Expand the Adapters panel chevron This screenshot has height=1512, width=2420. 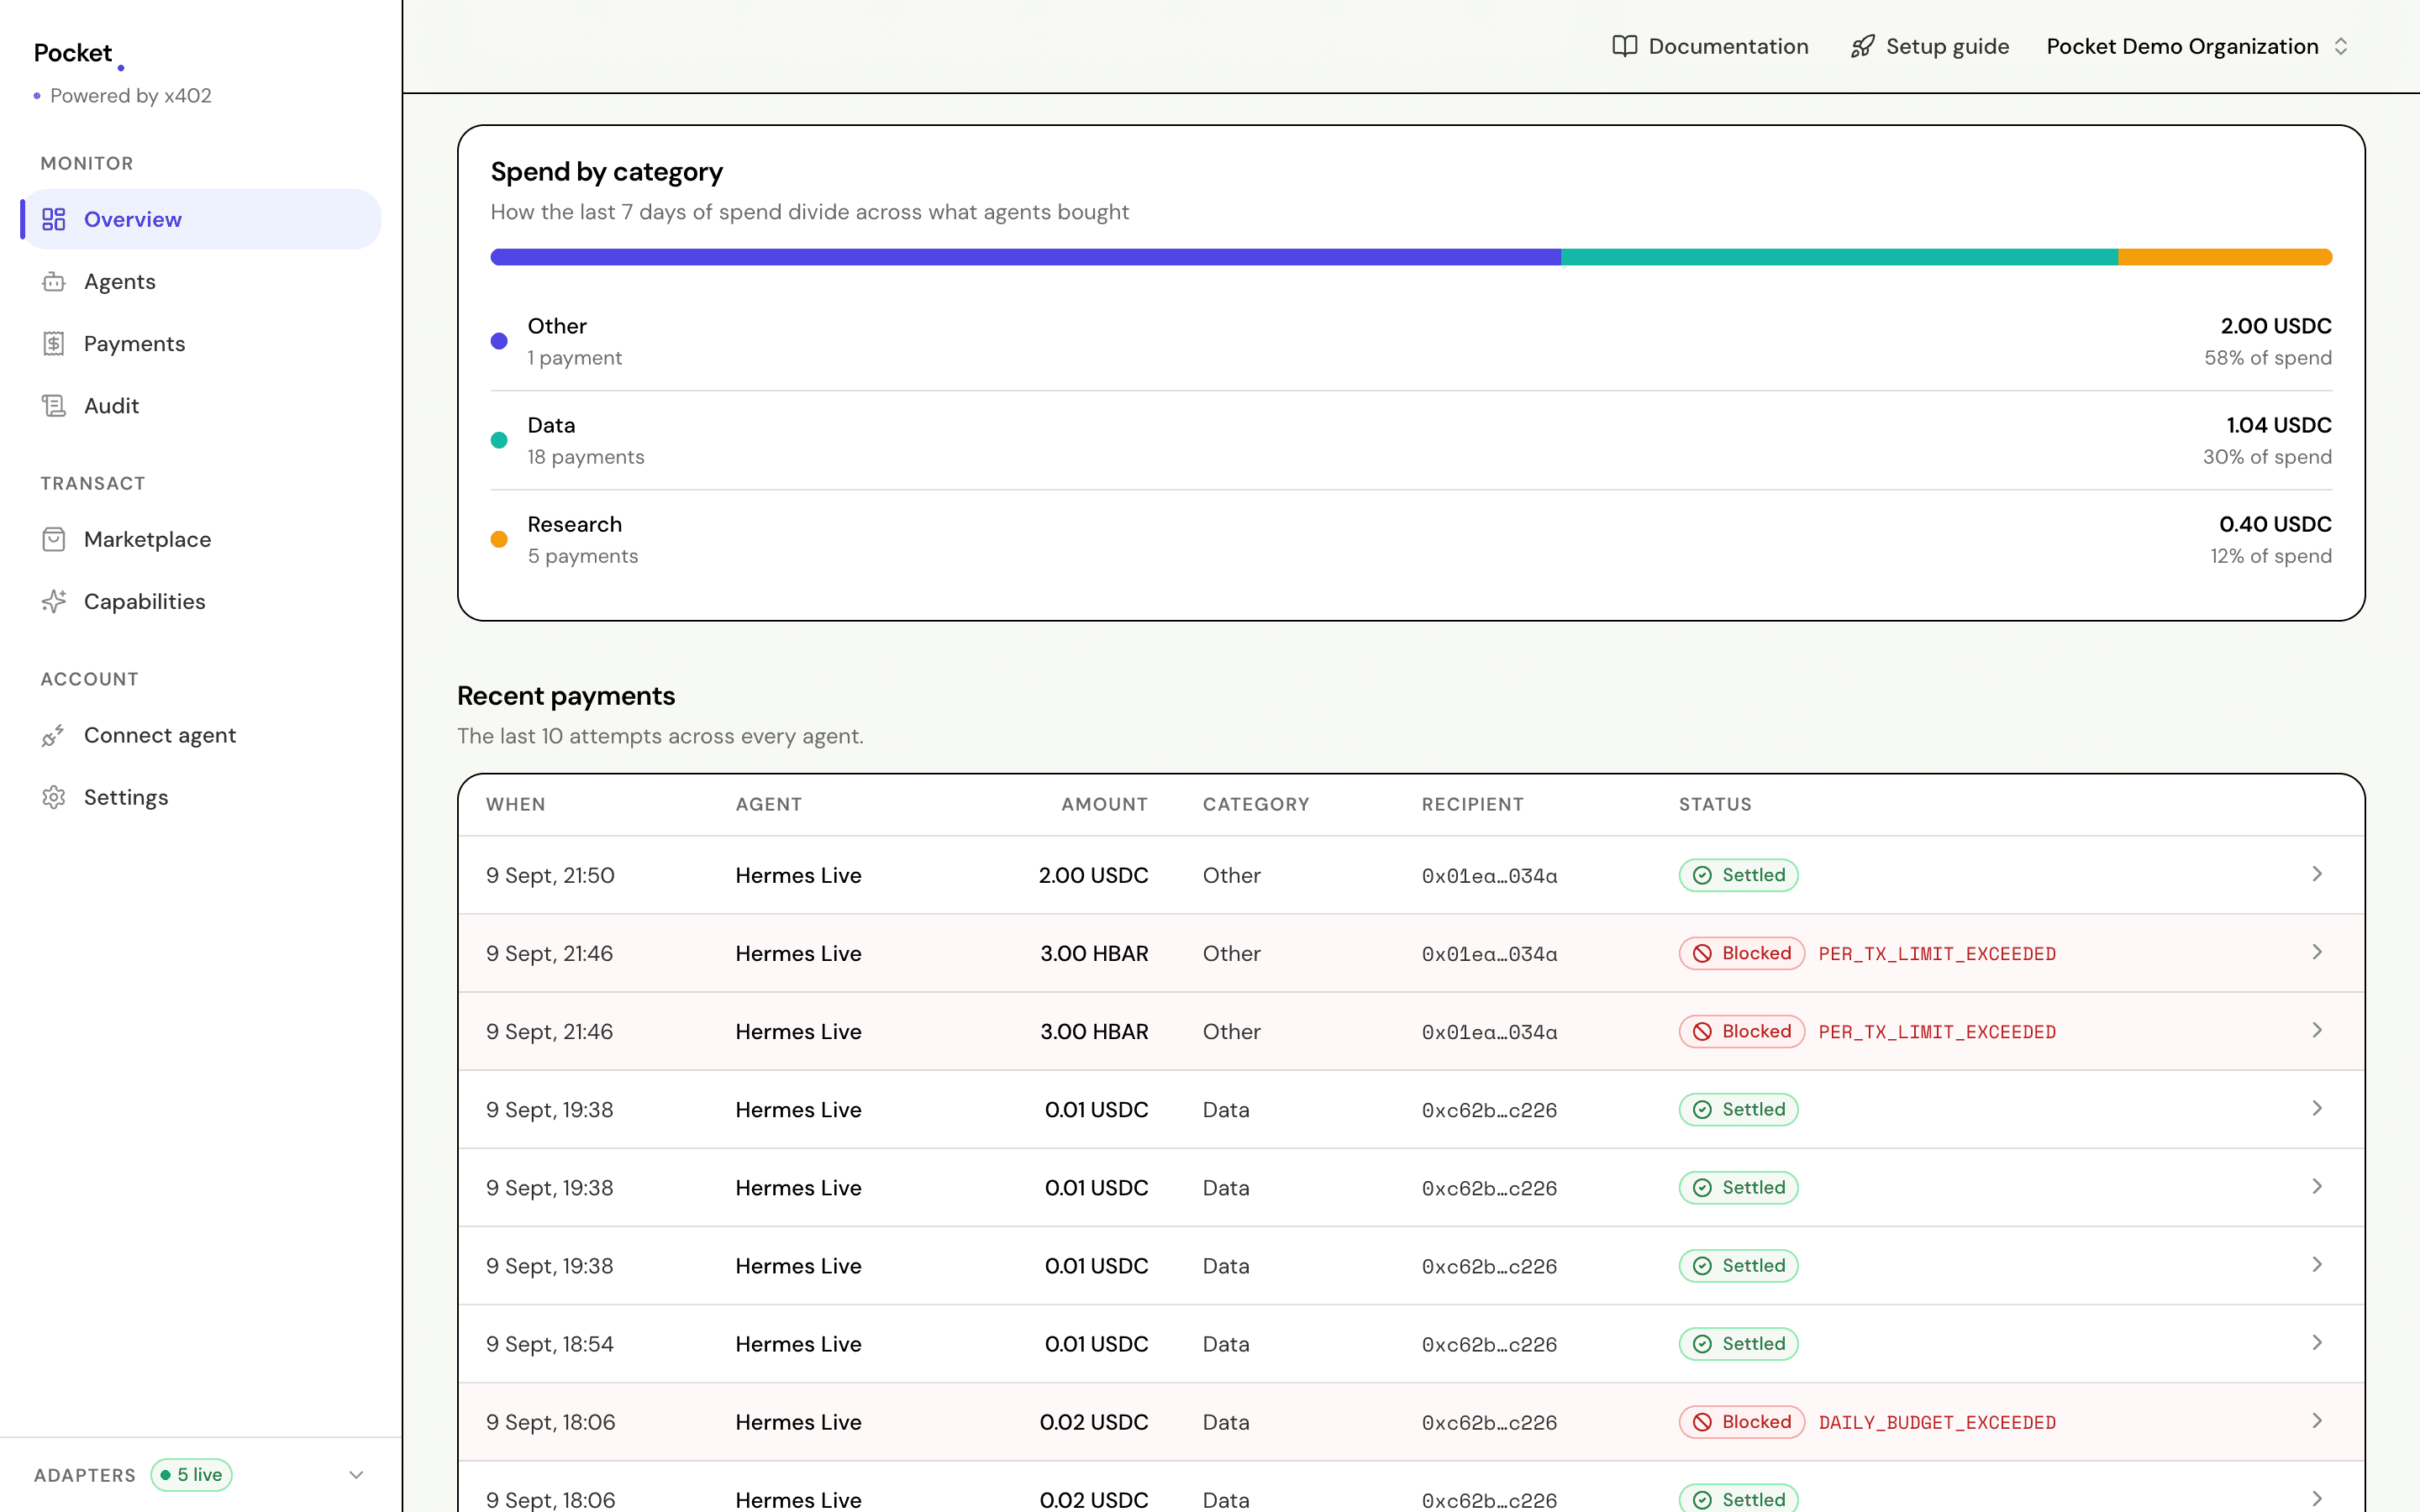point(356,1475)
